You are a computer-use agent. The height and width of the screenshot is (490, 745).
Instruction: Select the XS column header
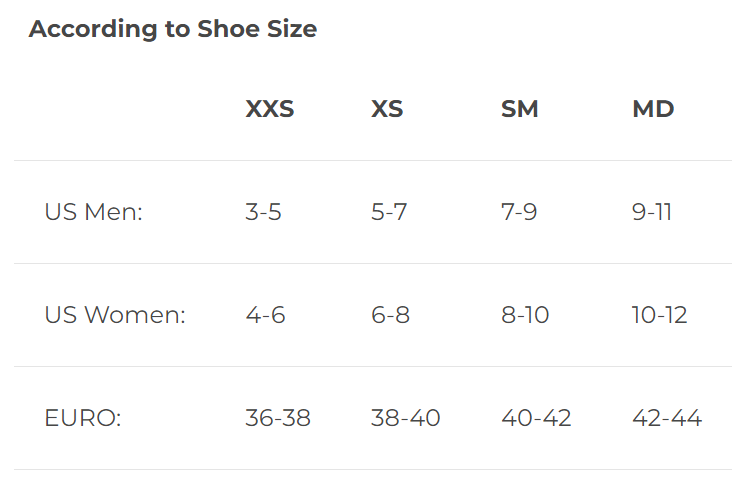point(387,109)
